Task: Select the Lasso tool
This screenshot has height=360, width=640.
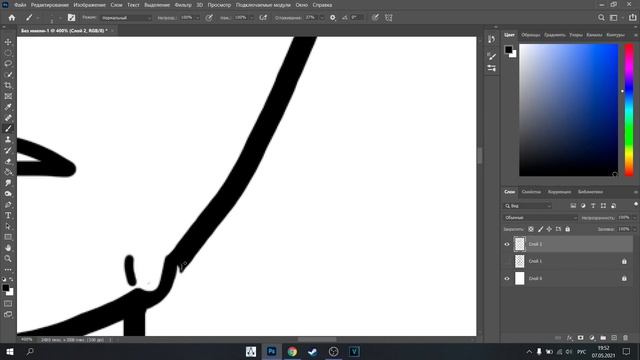Action: click(x=8, y=64)
